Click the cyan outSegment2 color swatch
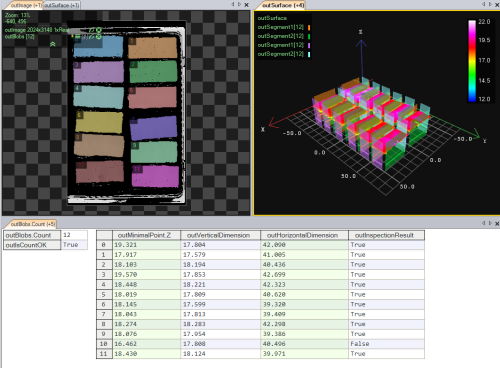Image resolution: width=500 pixels, height=368 pixels. pos(309,54)
